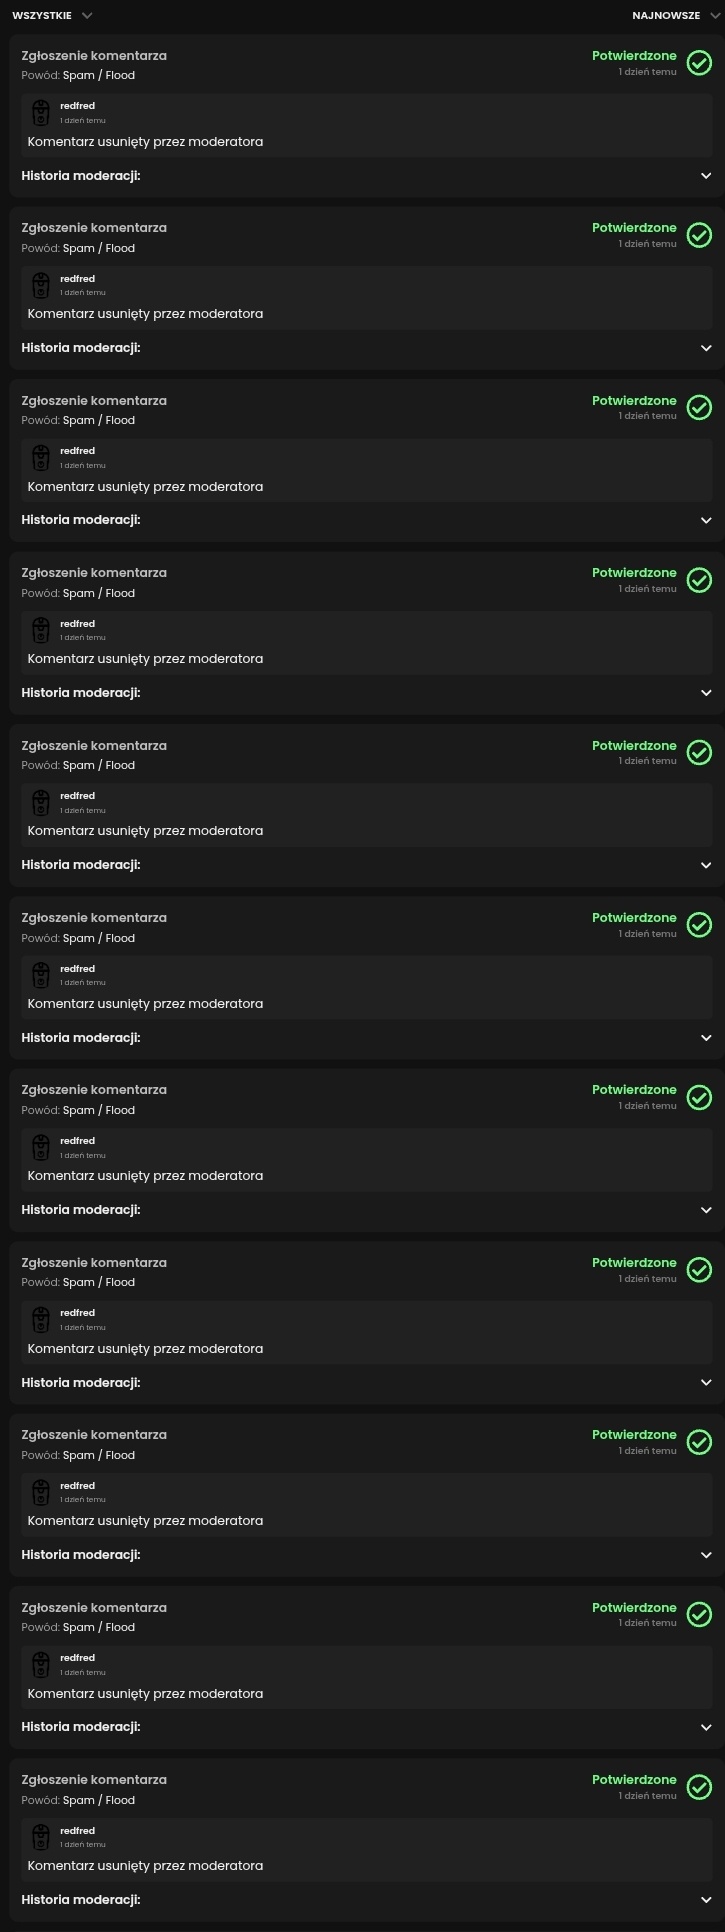Image resolution: width=725 pixels, height=1932 pixels.
Task: Click the Zgłoszenie komentarza title of the seventh report
Action: (x=94, y=1090)
